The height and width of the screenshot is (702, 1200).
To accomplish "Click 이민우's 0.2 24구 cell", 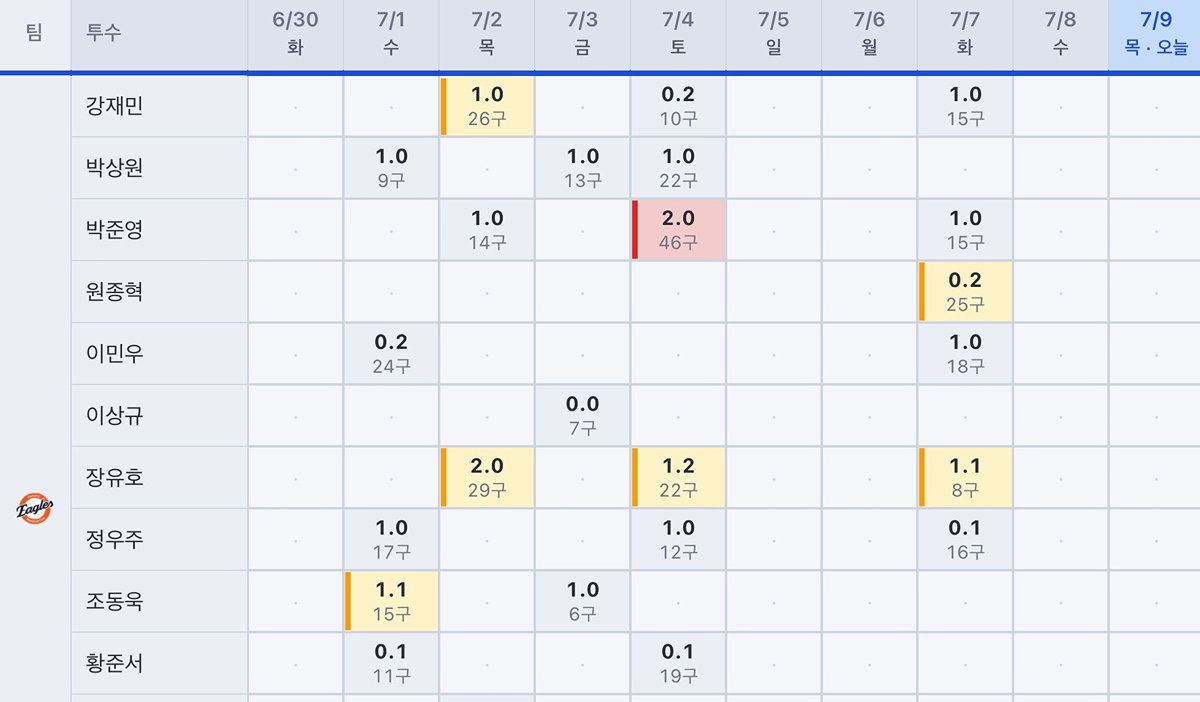I will [391, 354].
